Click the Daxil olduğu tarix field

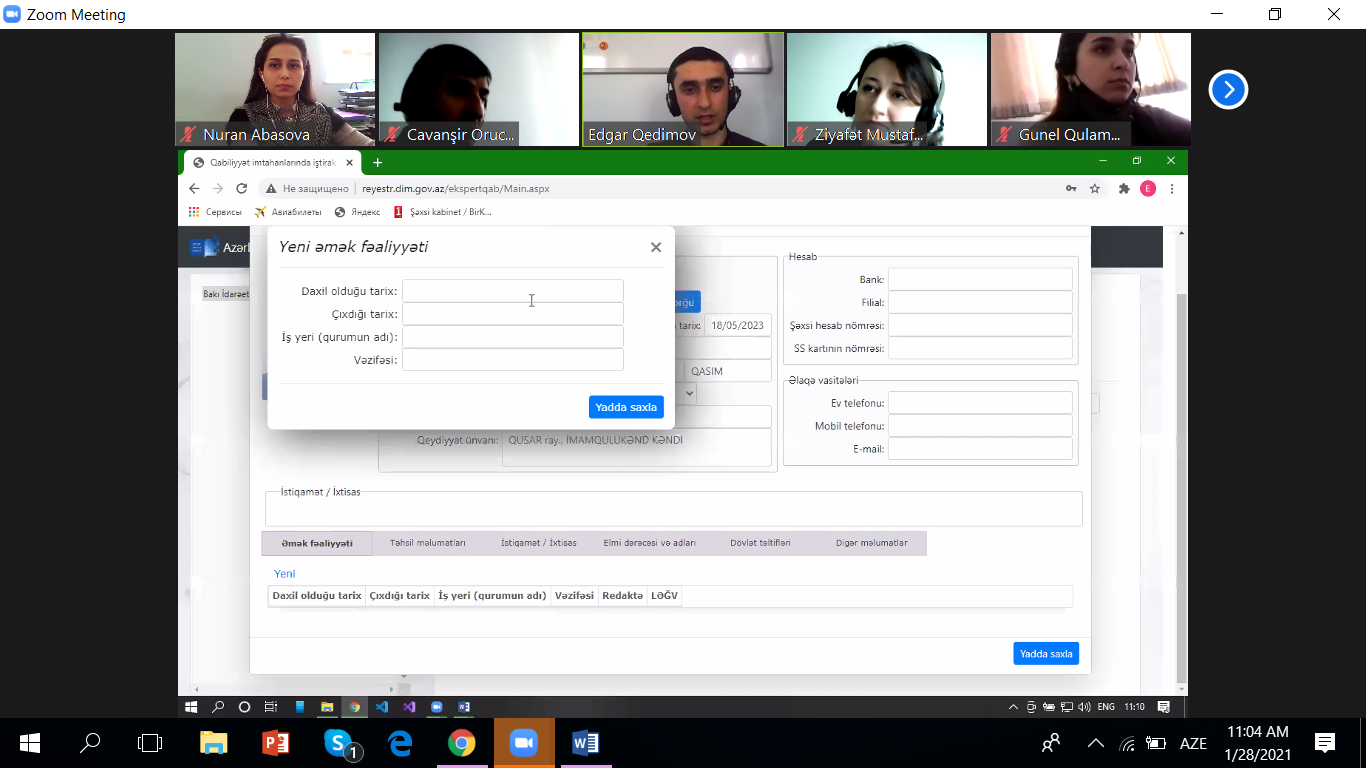(x=513, y=291)
